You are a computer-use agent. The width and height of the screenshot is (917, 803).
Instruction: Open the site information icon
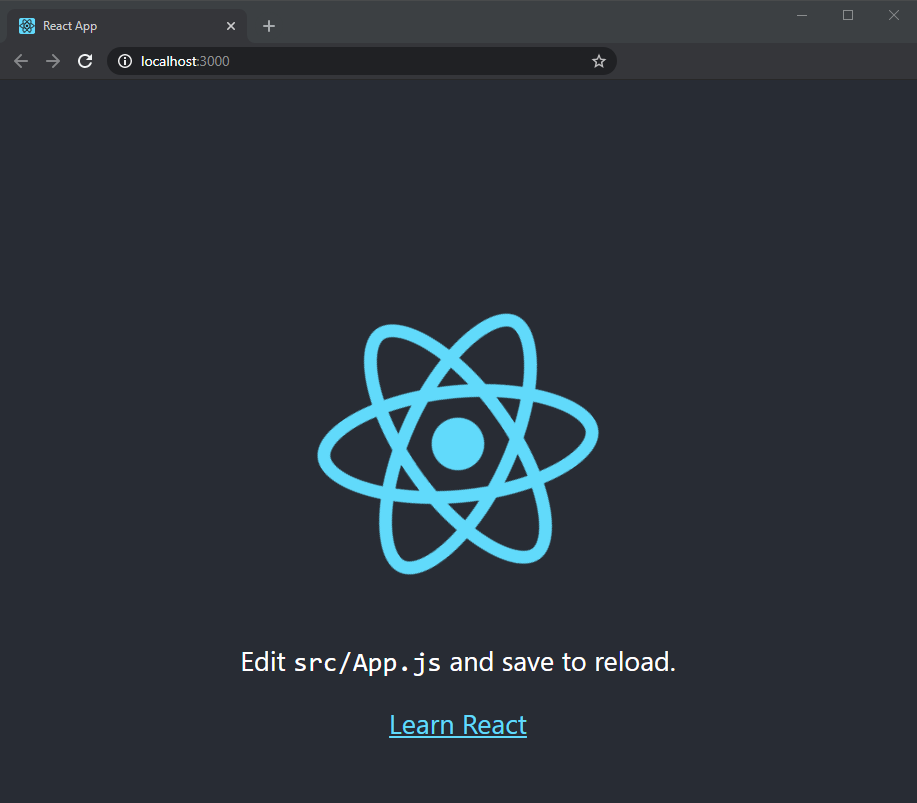125,61
